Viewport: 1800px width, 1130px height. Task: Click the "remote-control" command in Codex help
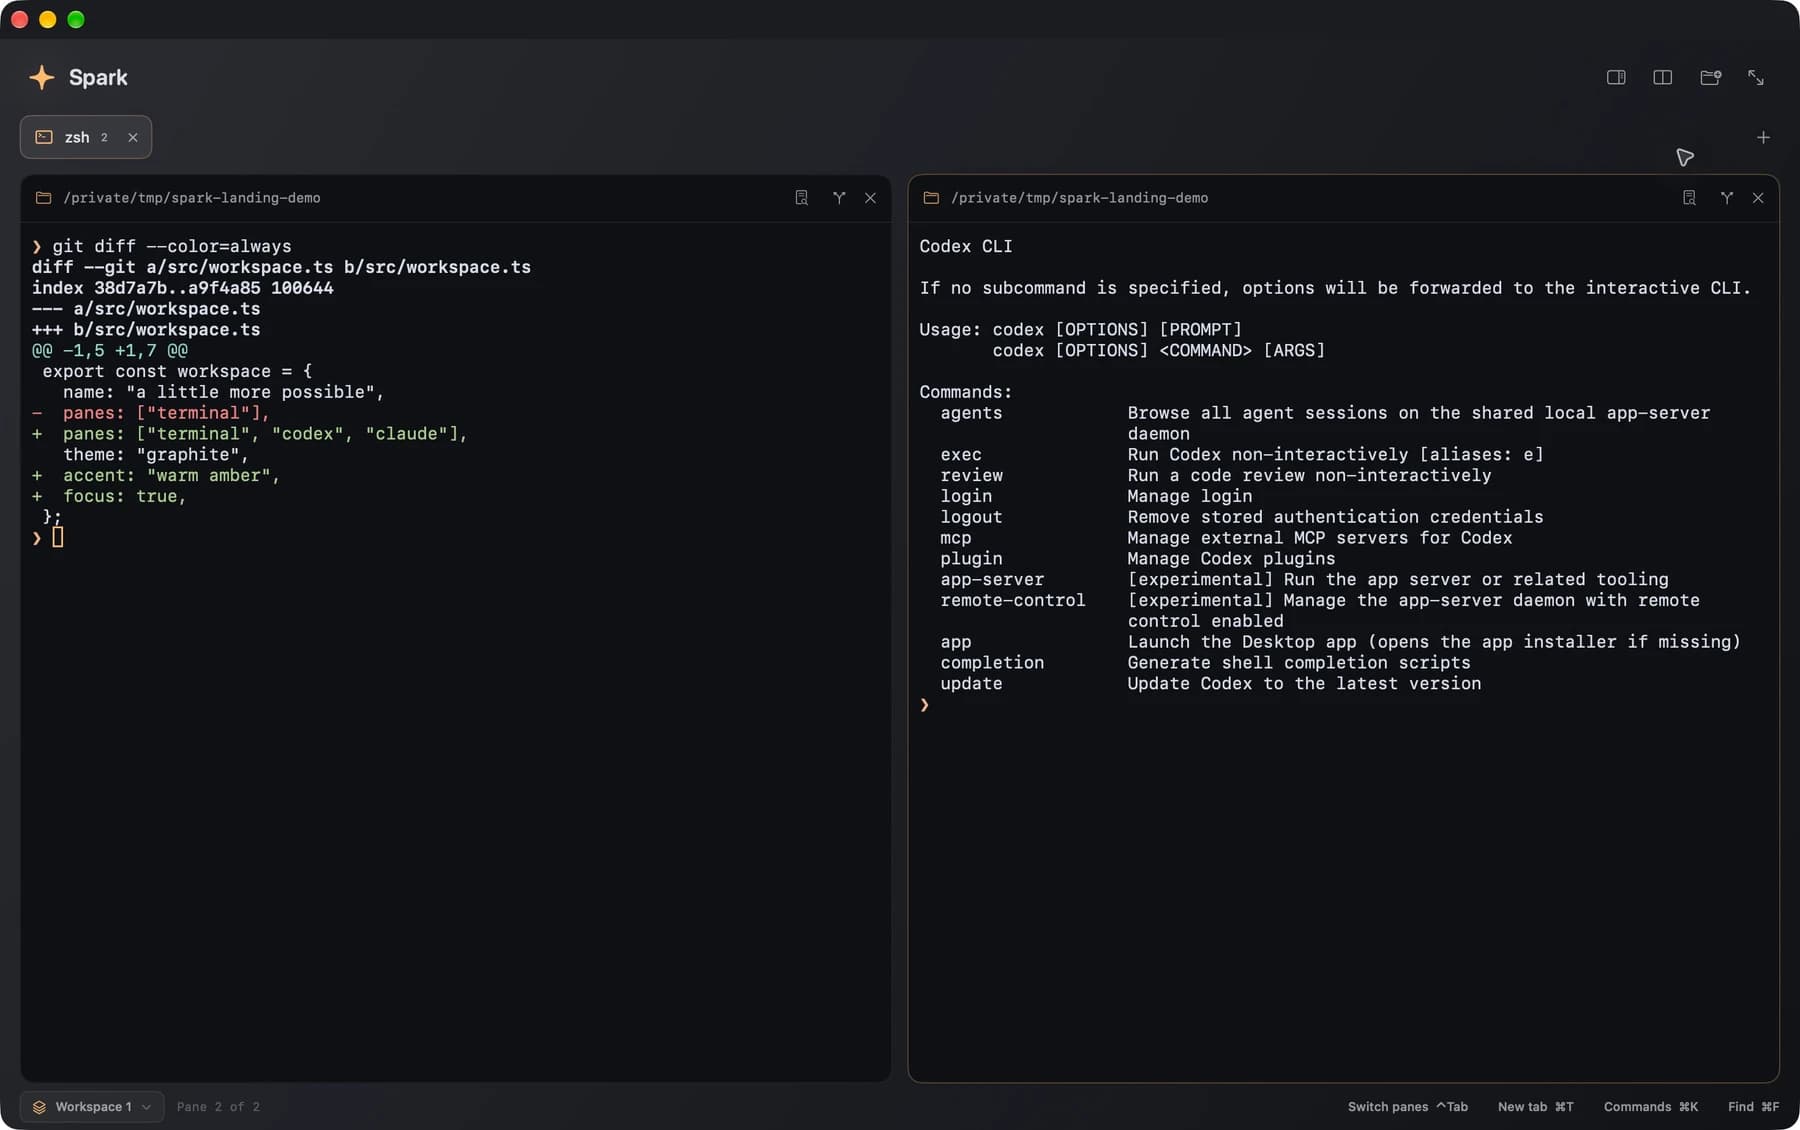click(1013, 600)
